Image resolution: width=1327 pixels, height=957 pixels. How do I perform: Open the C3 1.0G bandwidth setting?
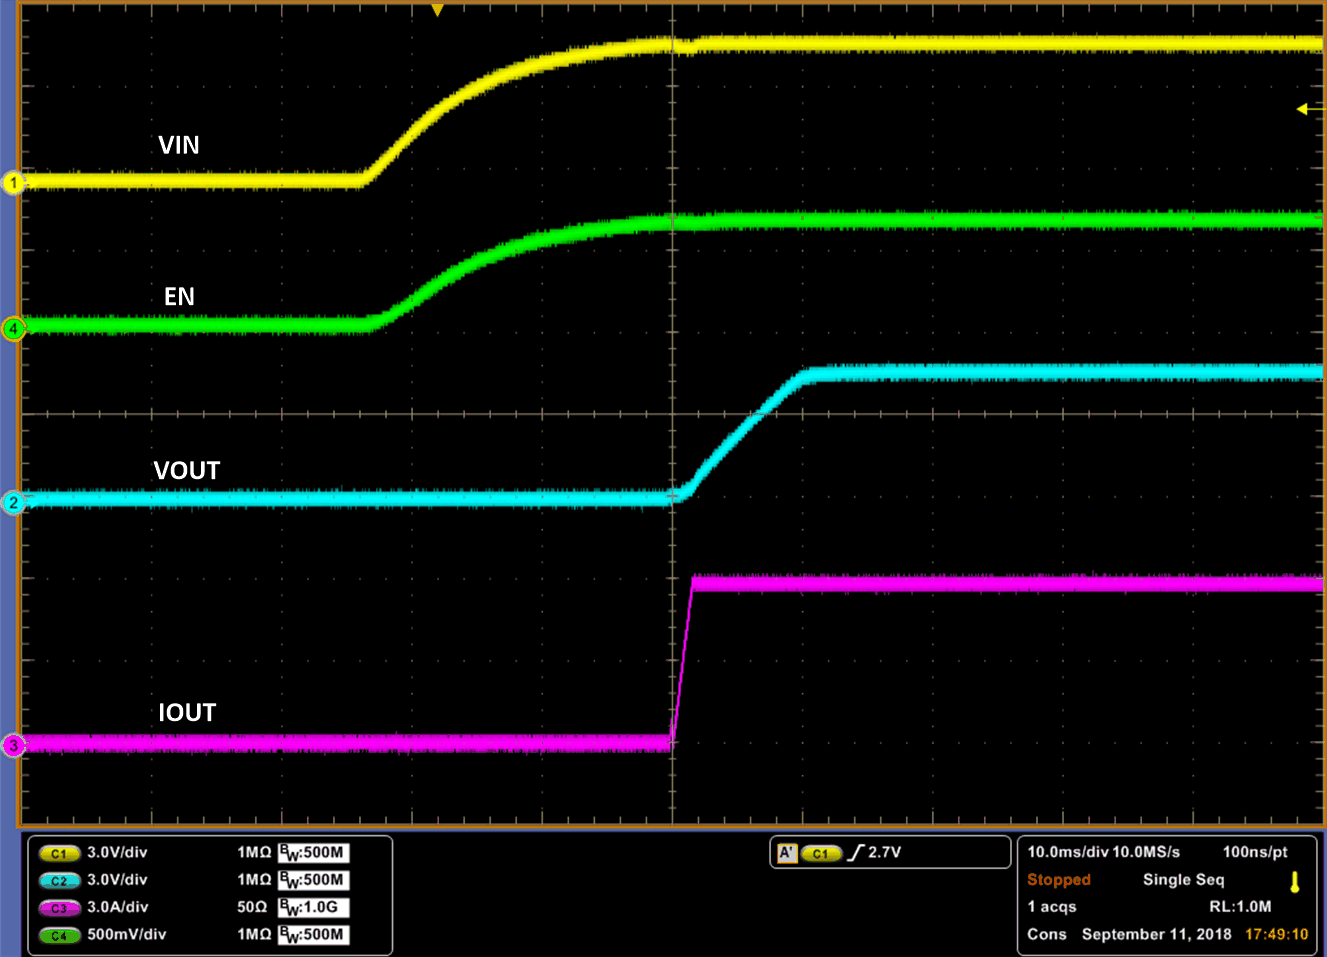pos(313,908)
